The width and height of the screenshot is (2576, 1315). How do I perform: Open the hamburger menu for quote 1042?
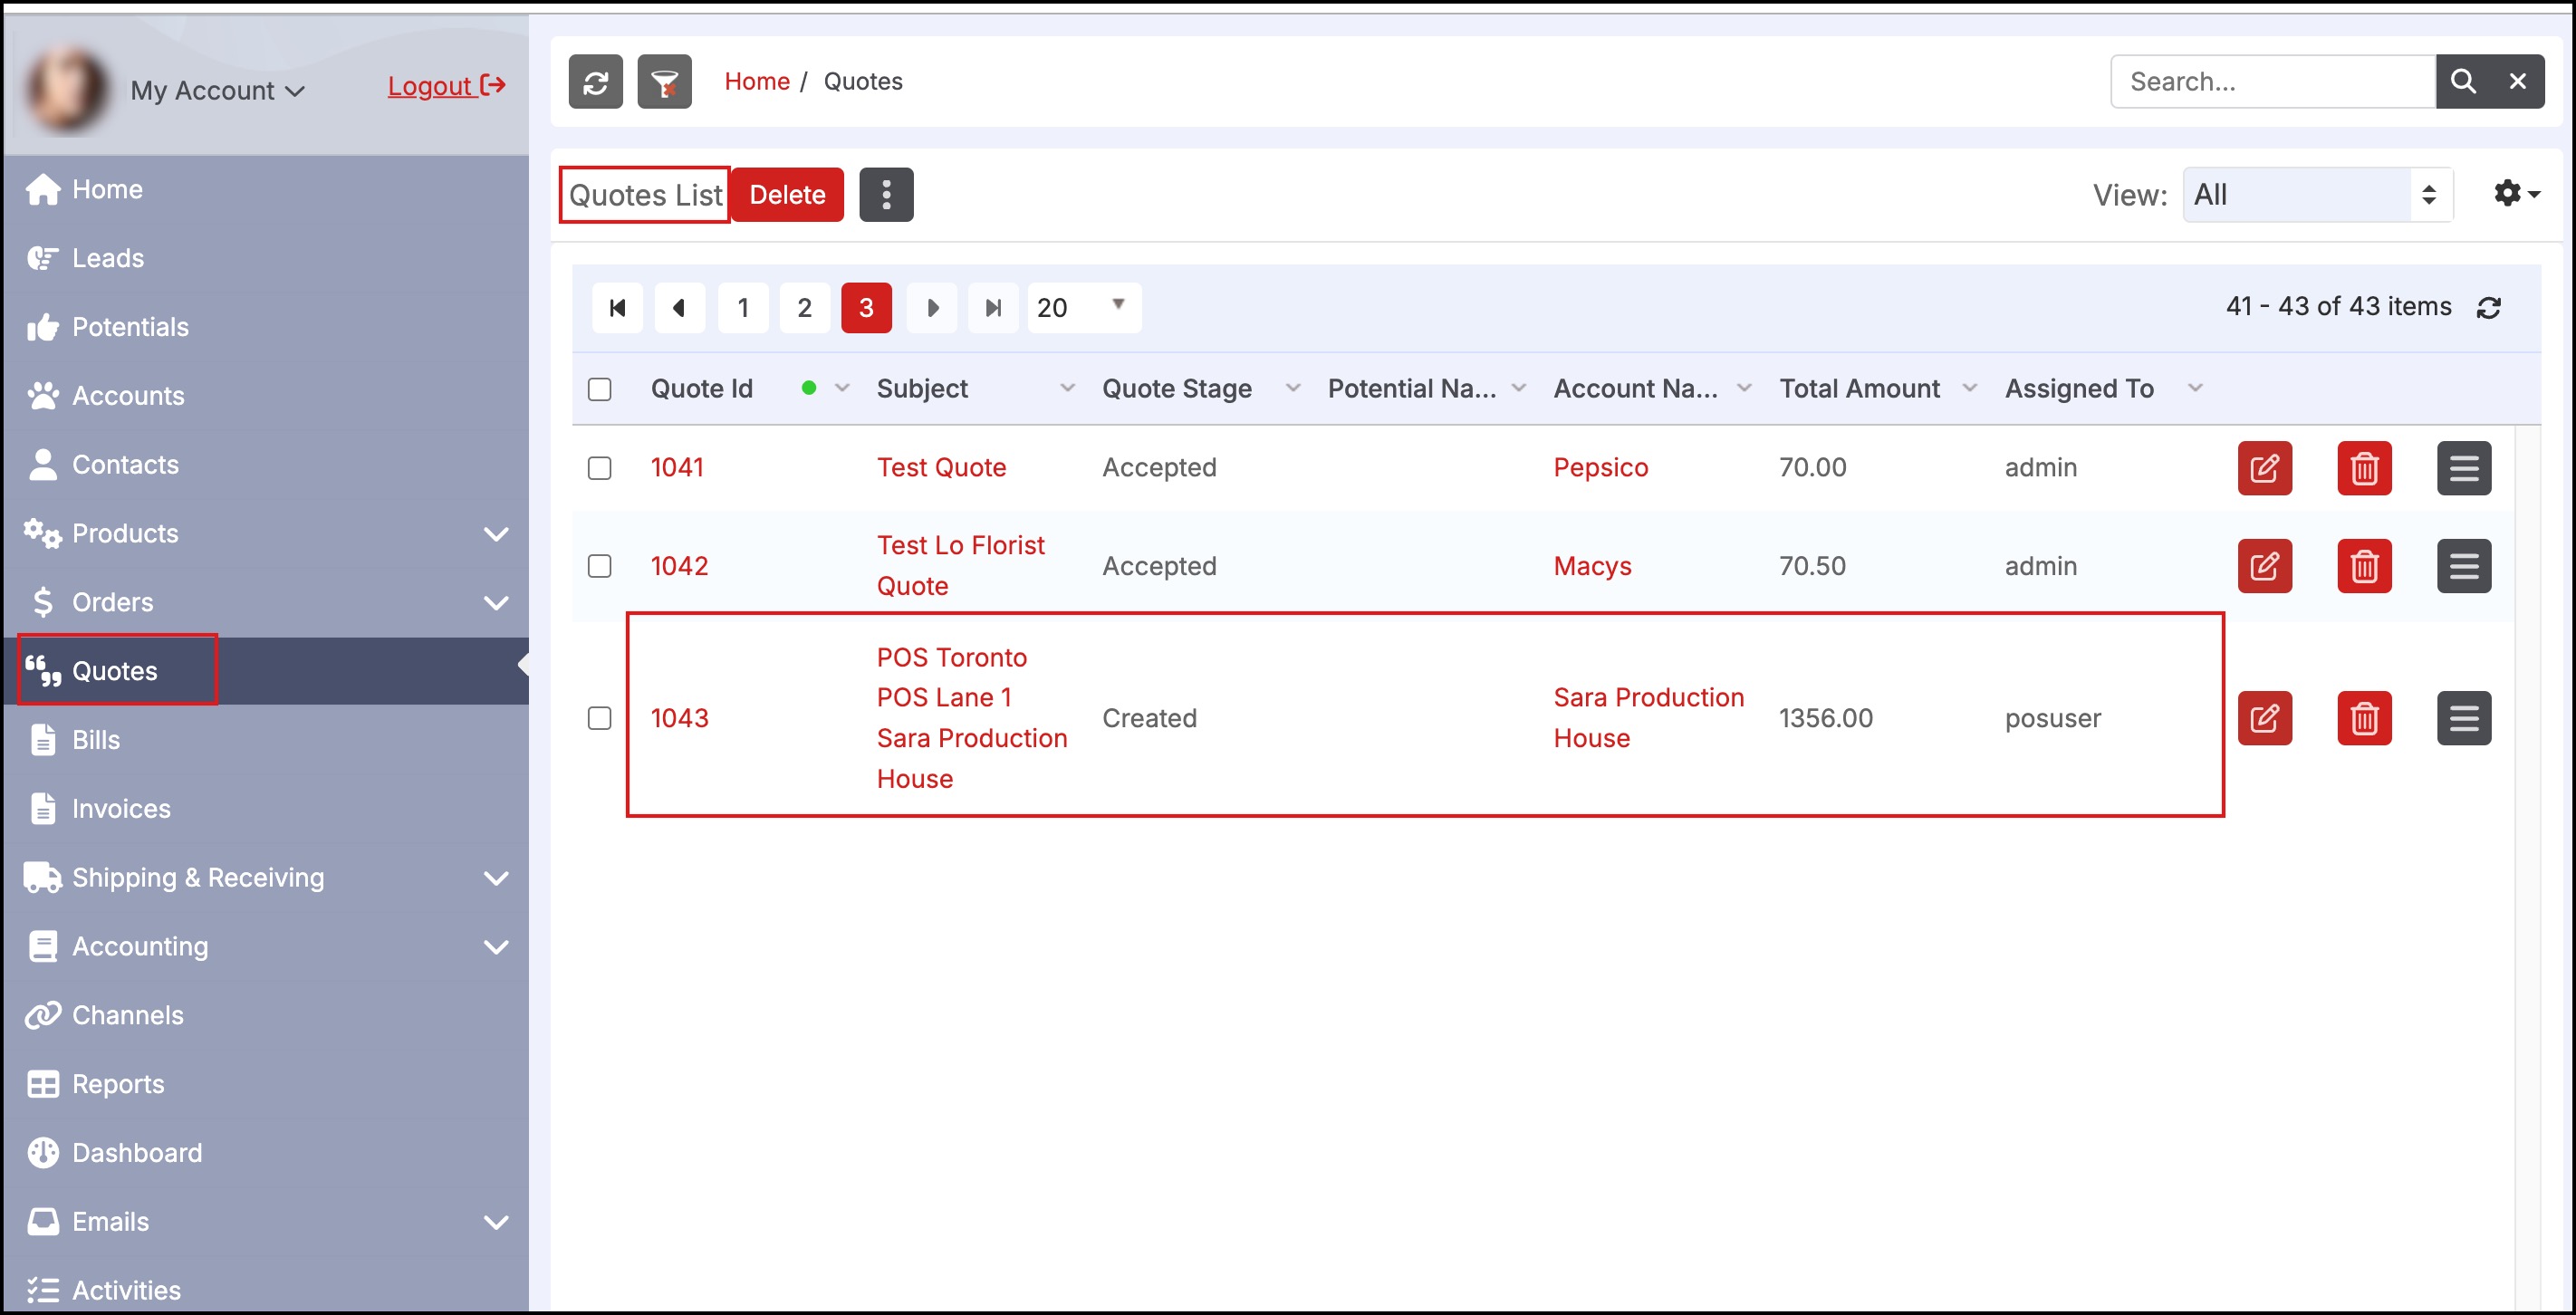(x=2464, y=566)
